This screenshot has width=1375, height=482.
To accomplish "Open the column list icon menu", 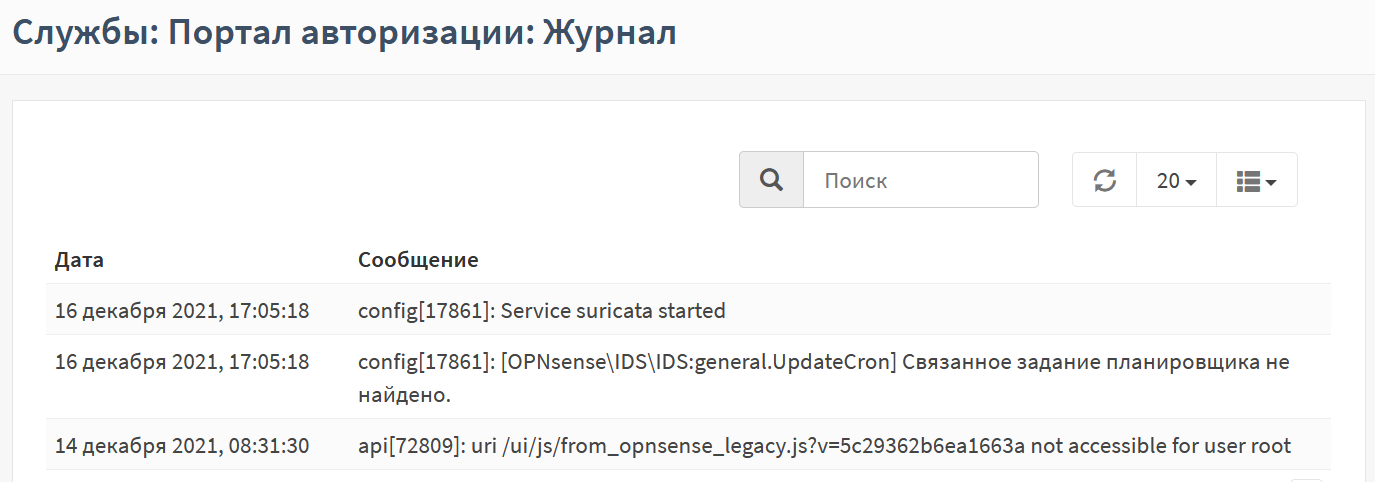I will pyautogui.click(x=1256, y=180).
